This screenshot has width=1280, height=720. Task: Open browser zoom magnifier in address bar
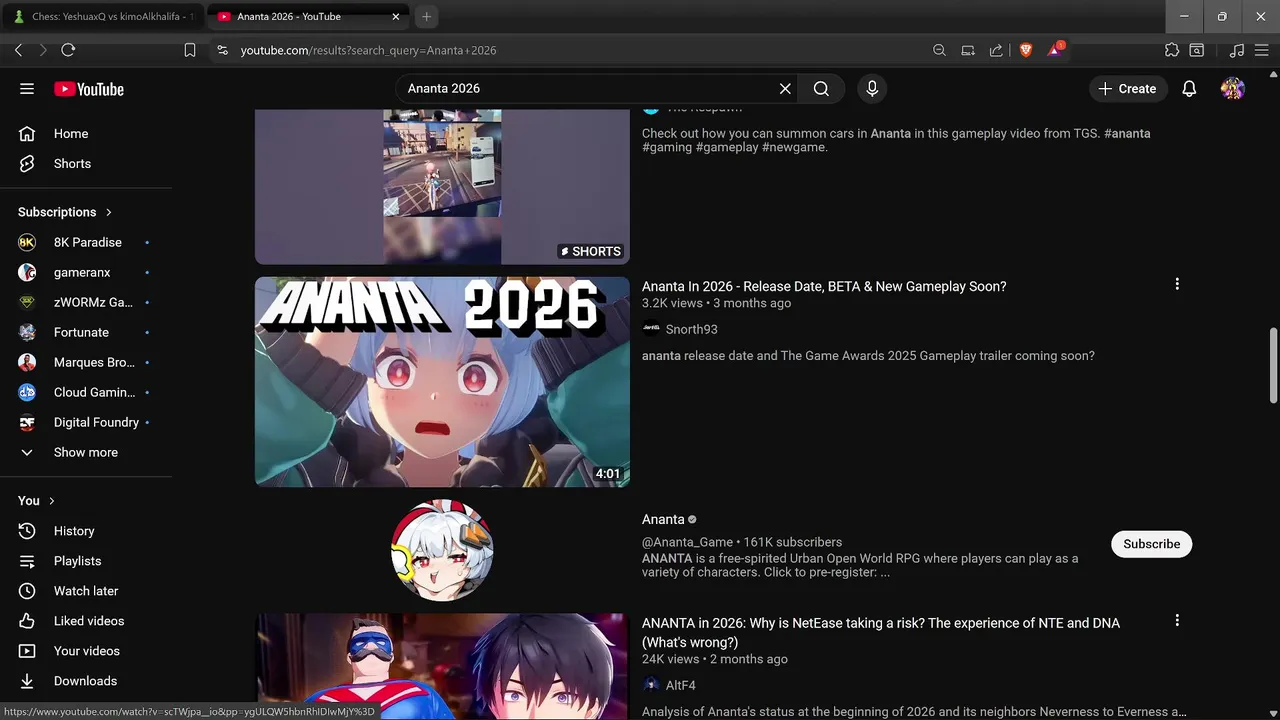(939, 50)
